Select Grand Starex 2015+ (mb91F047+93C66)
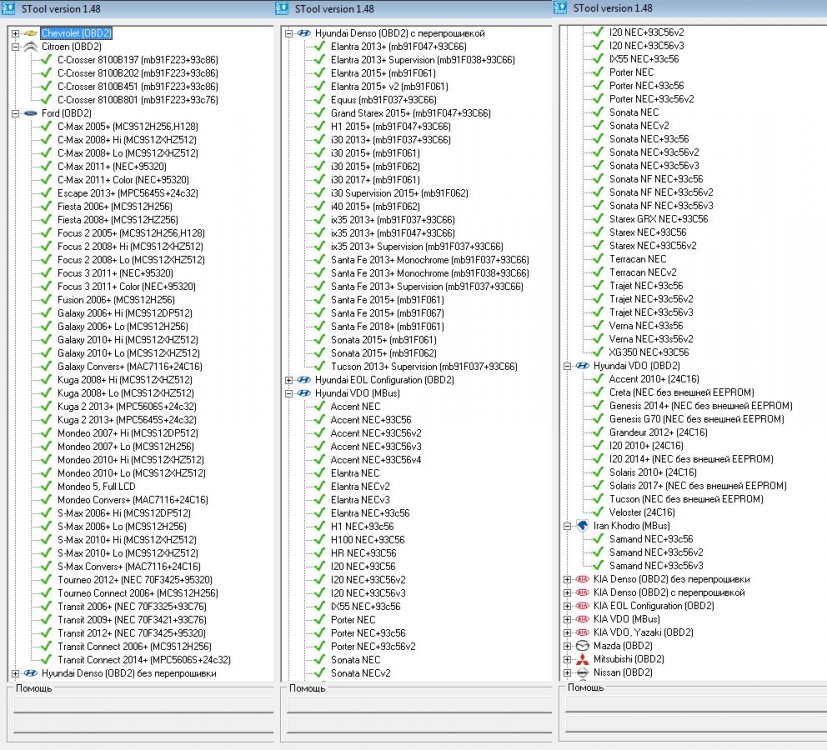 click(x=411, y=113)
